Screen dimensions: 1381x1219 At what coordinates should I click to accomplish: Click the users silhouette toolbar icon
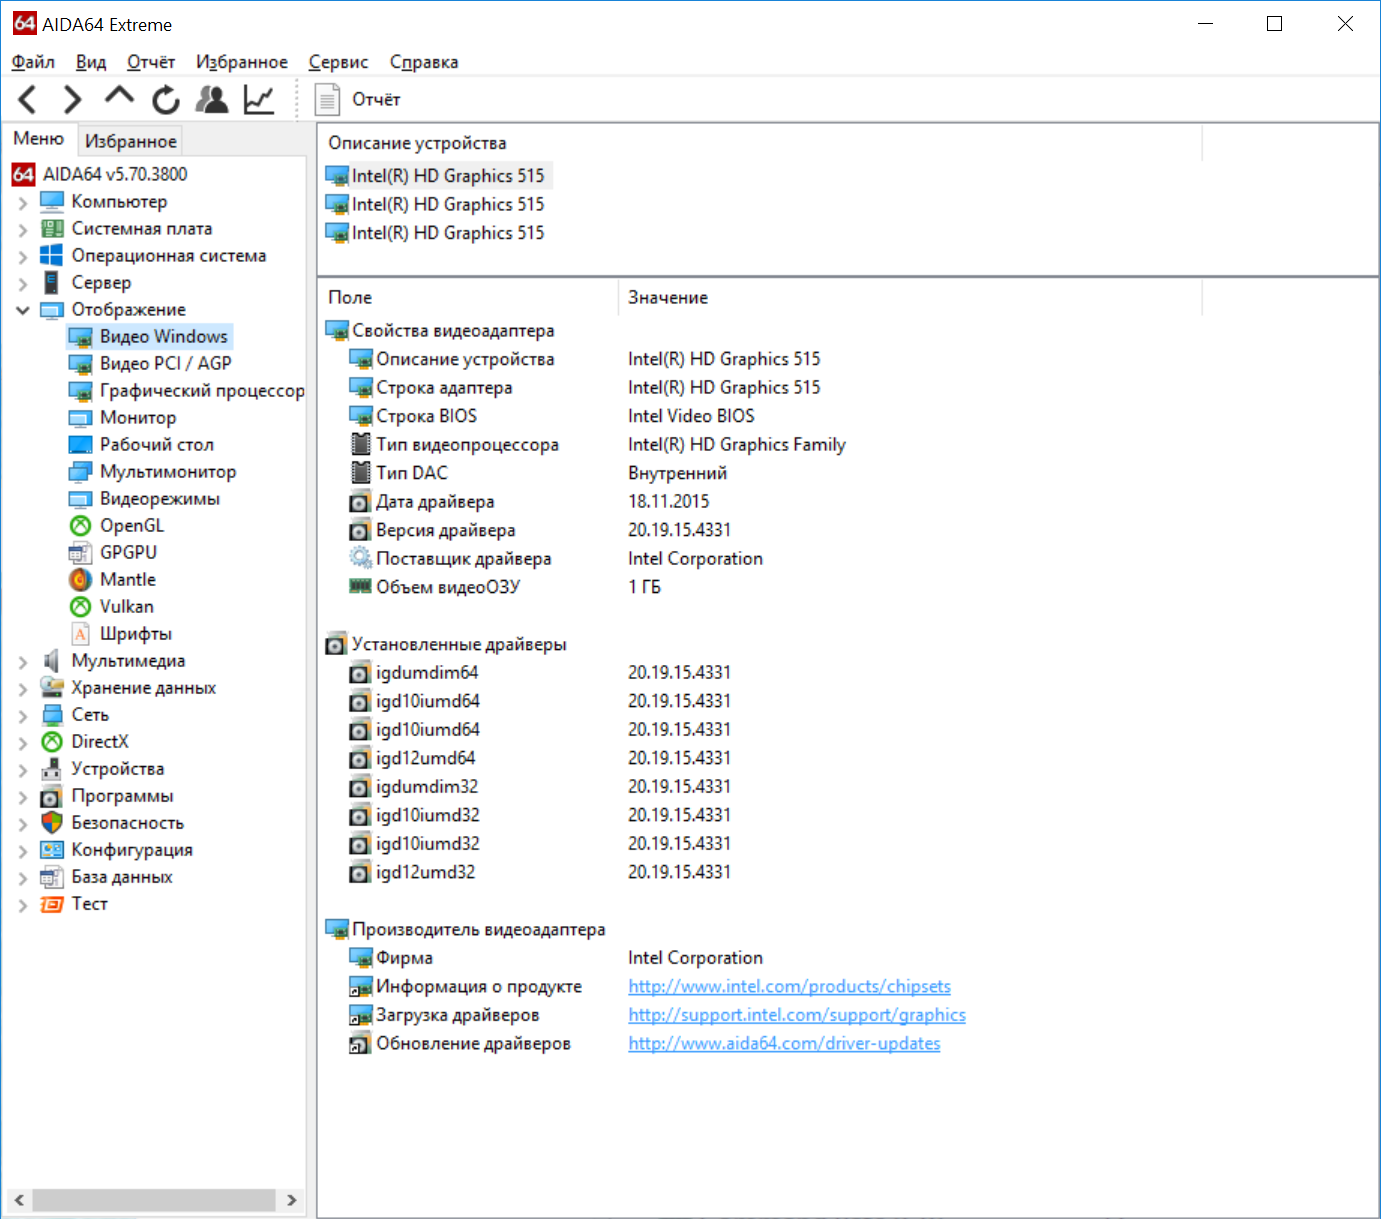212,99
